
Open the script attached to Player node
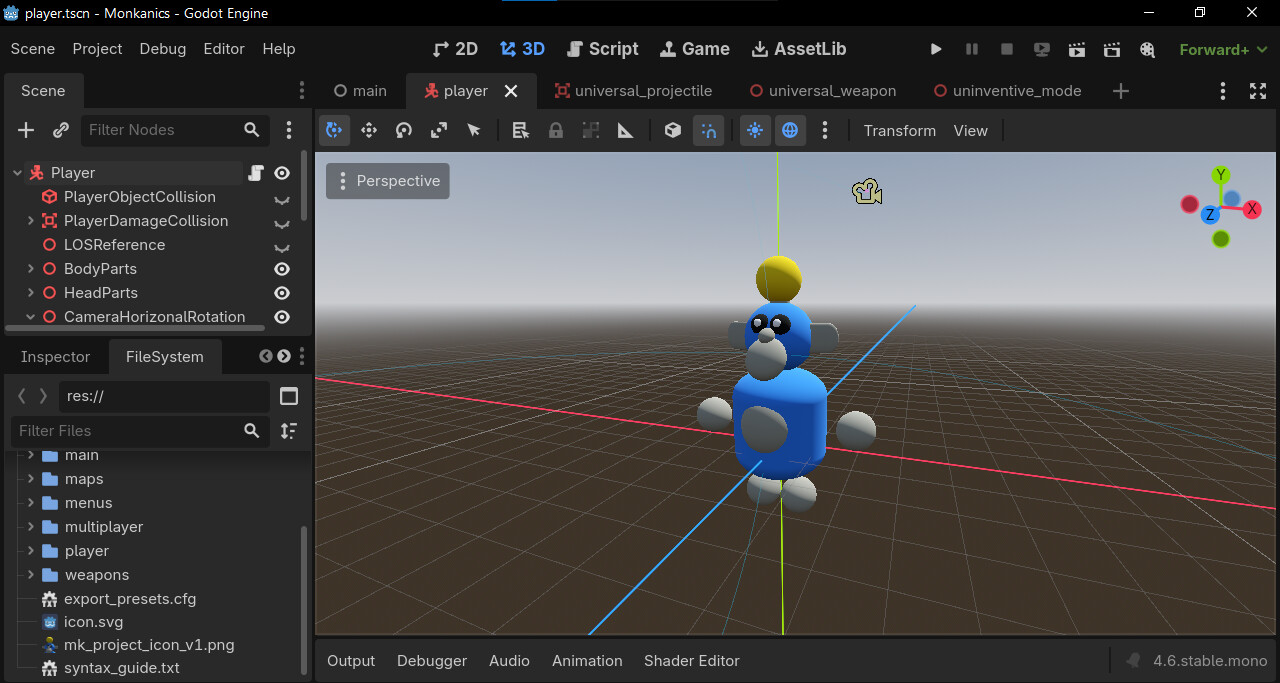point(256,173)
